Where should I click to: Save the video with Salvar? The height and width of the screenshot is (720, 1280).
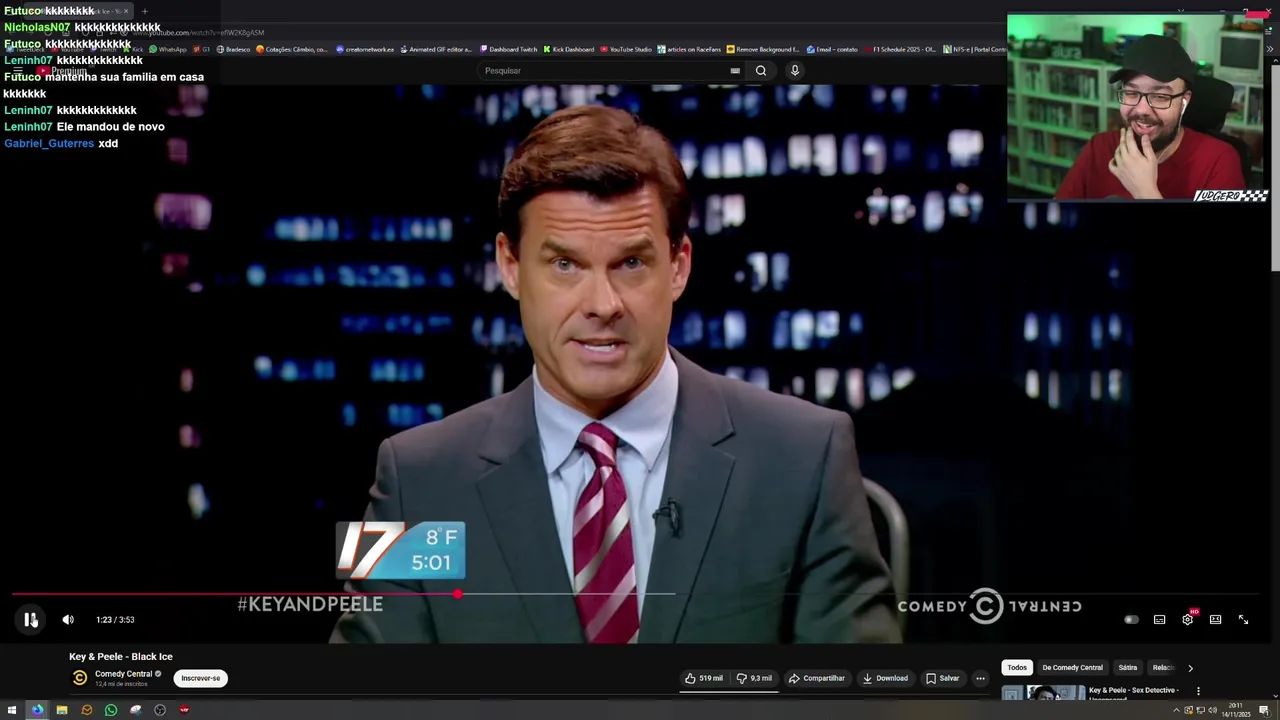[x=943, y=678]
